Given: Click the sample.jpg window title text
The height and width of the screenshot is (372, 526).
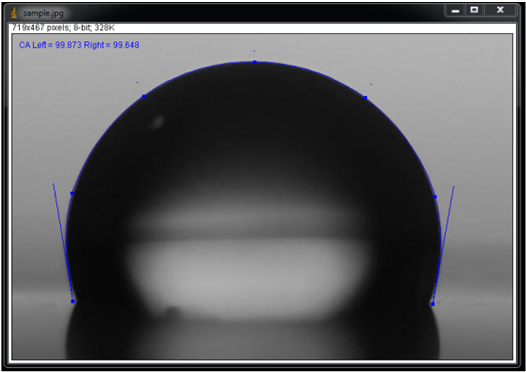Looking at the screenshot, I should point(43,13).
